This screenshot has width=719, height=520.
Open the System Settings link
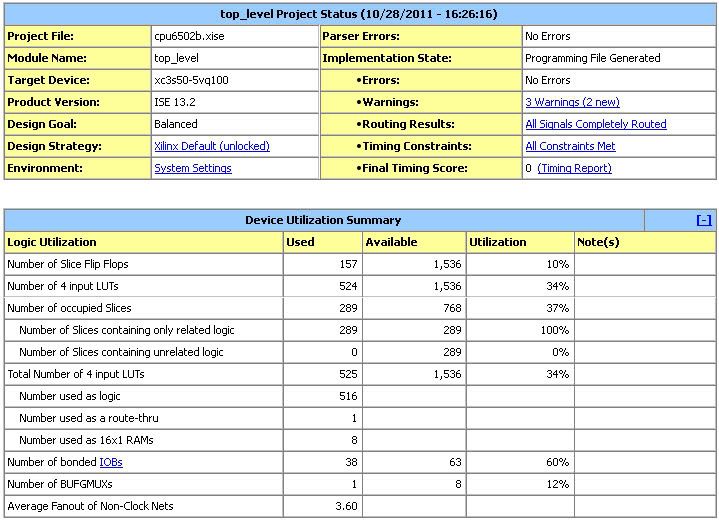point(192,168)
